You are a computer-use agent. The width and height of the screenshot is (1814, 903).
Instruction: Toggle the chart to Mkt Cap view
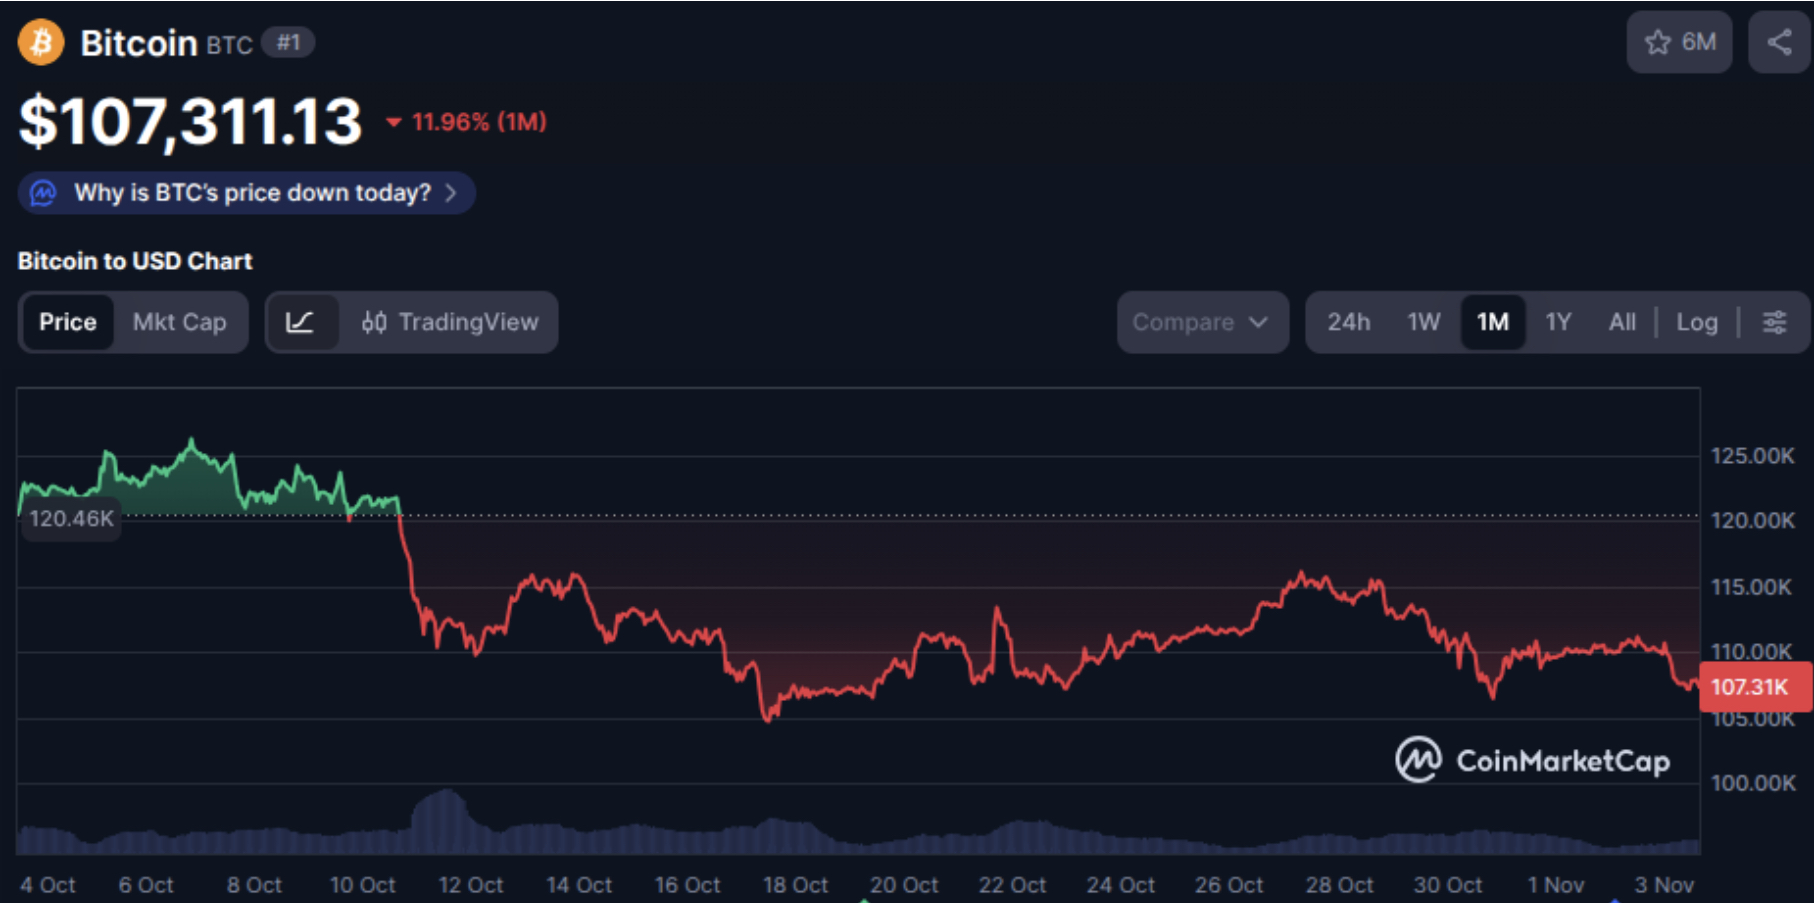(x=180, y=322)
